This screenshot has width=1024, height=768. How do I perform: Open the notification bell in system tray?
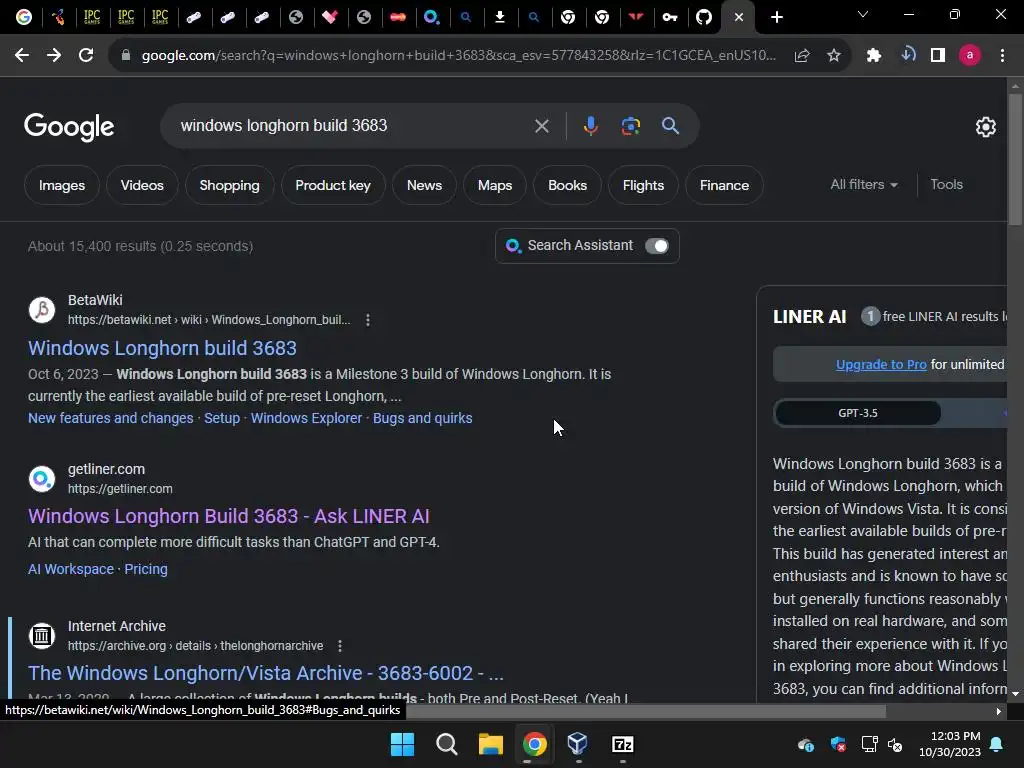[x=997, y=744]
